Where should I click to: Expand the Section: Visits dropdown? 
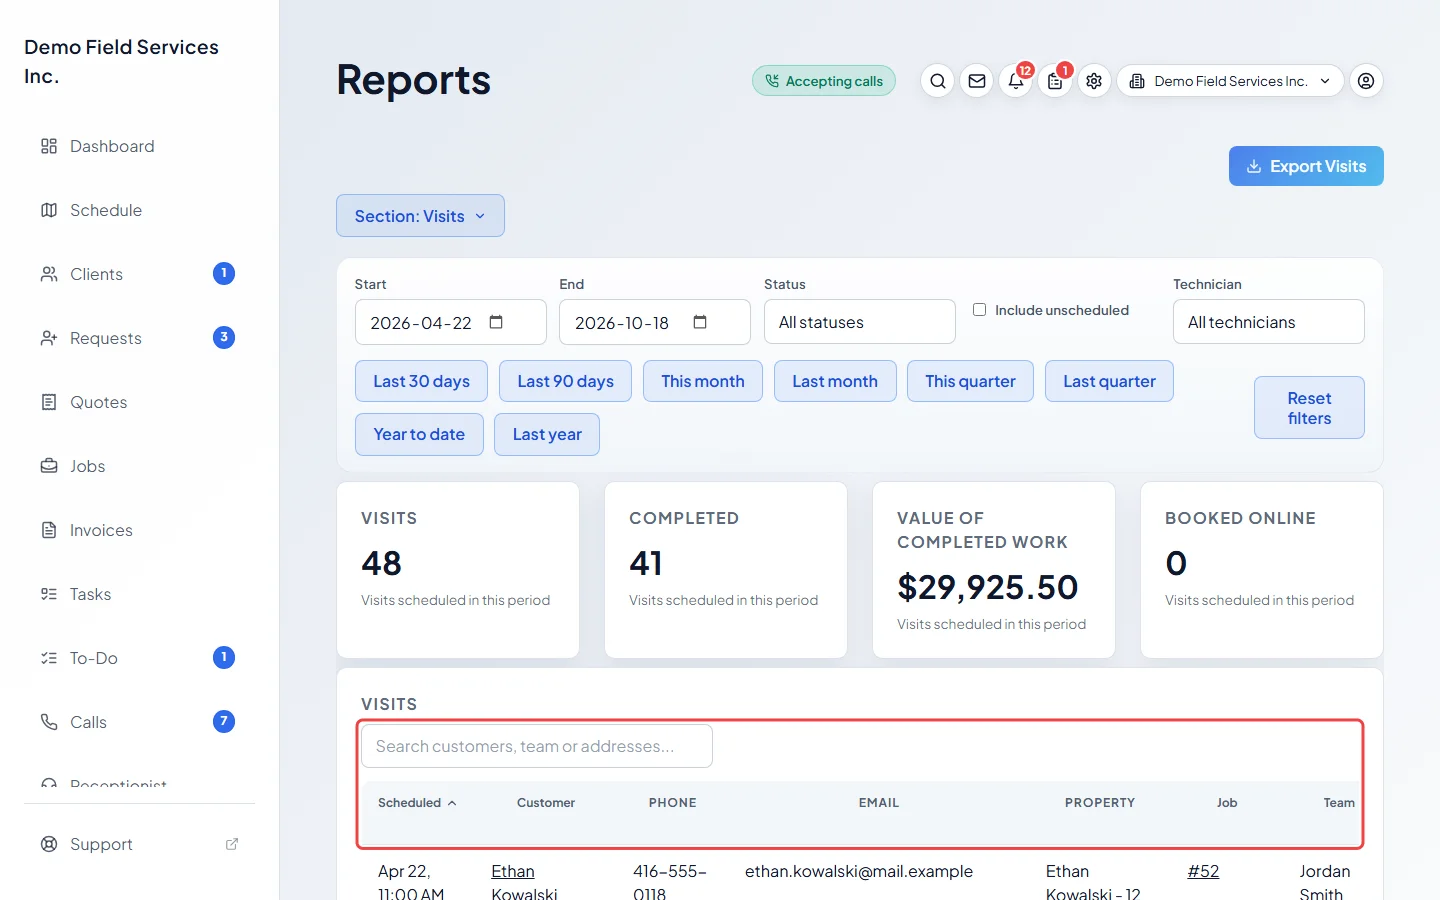click(420, 216)
